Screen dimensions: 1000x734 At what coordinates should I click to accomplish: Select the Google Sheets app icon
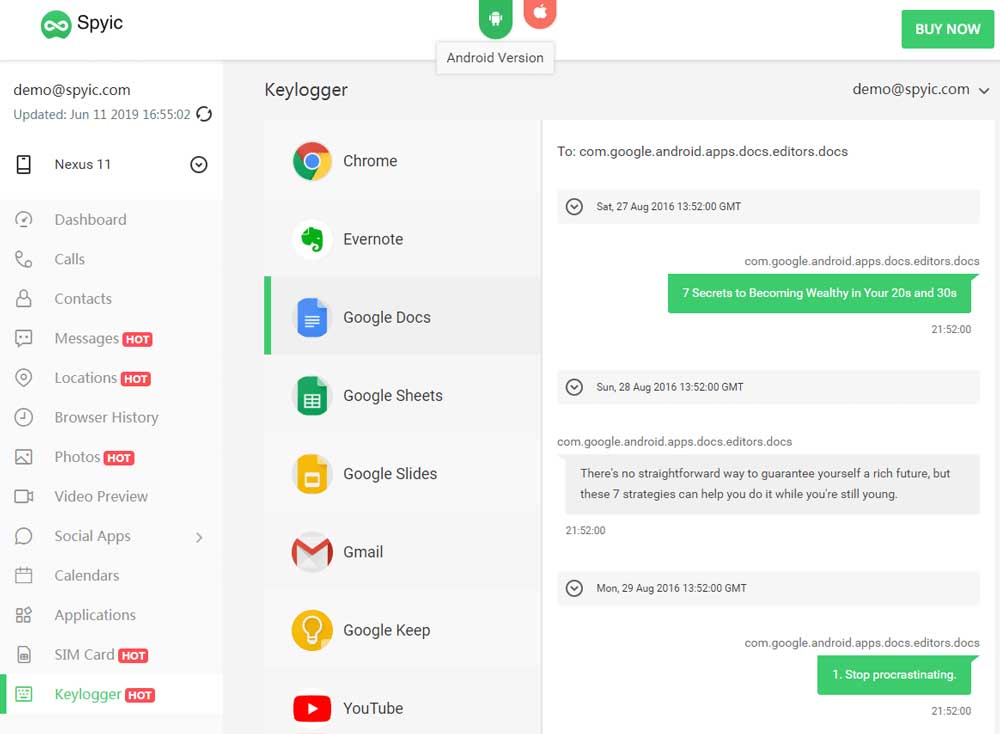[x=311, y=395]
